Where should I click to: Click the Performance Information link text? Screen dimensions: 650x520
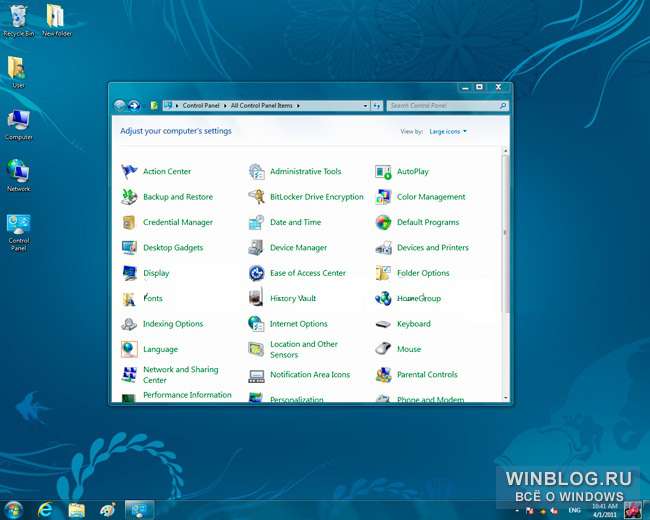(187, 395)
